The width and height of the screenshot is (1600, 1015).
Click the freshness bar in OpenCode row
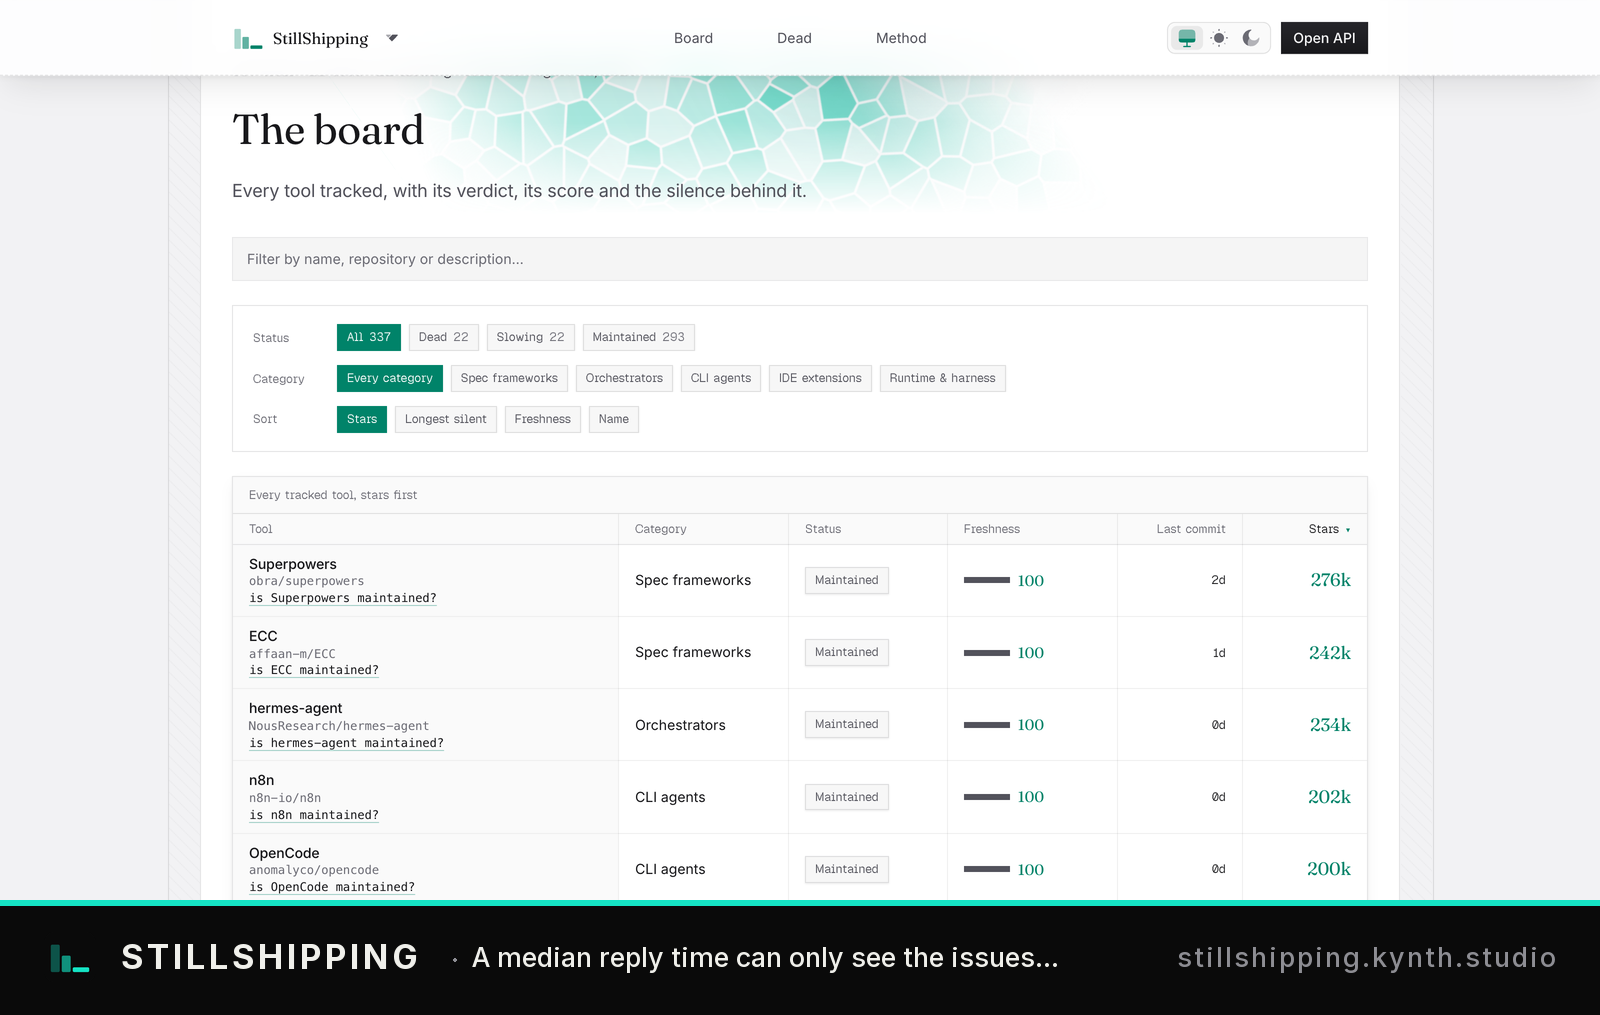[x=987, y=869]
